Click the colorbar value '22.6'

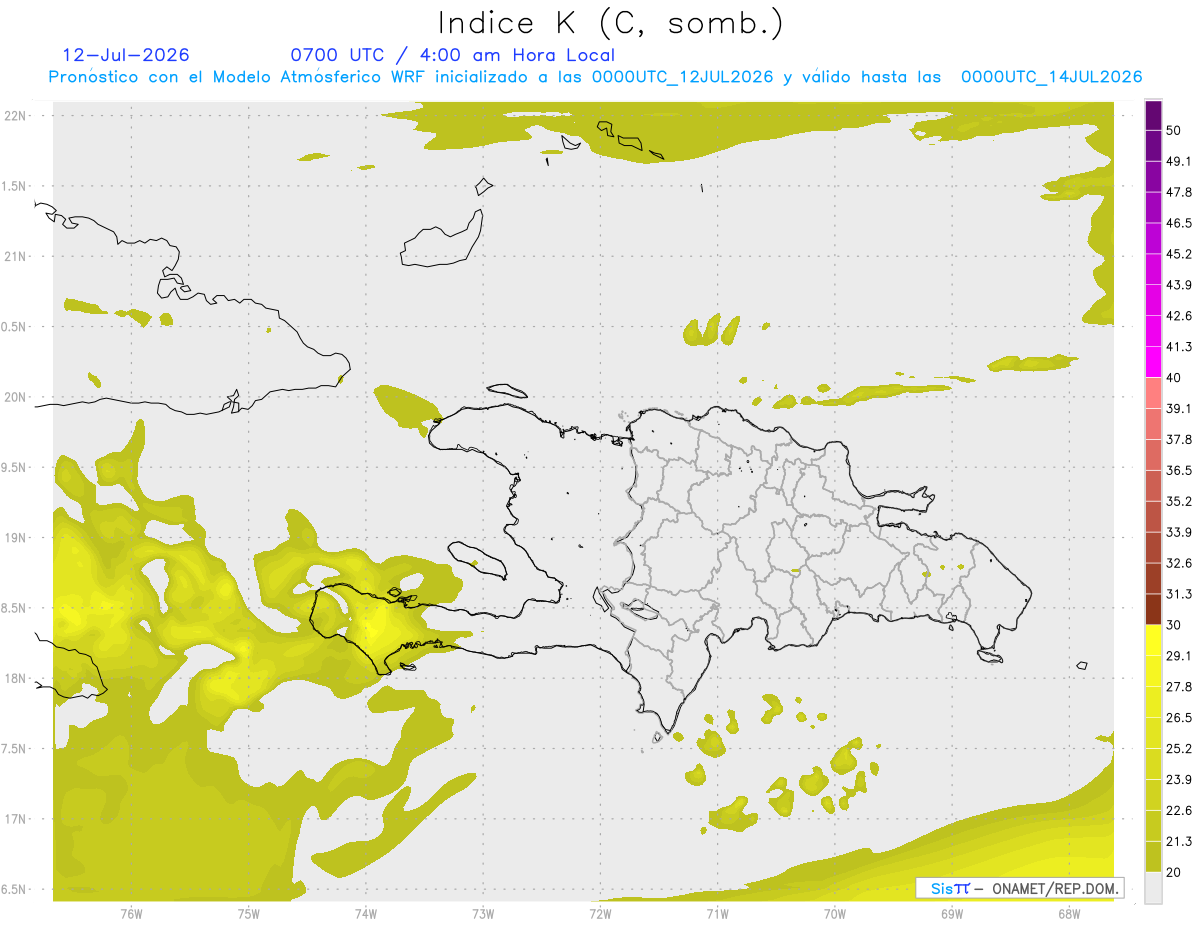click(1178, 810)
